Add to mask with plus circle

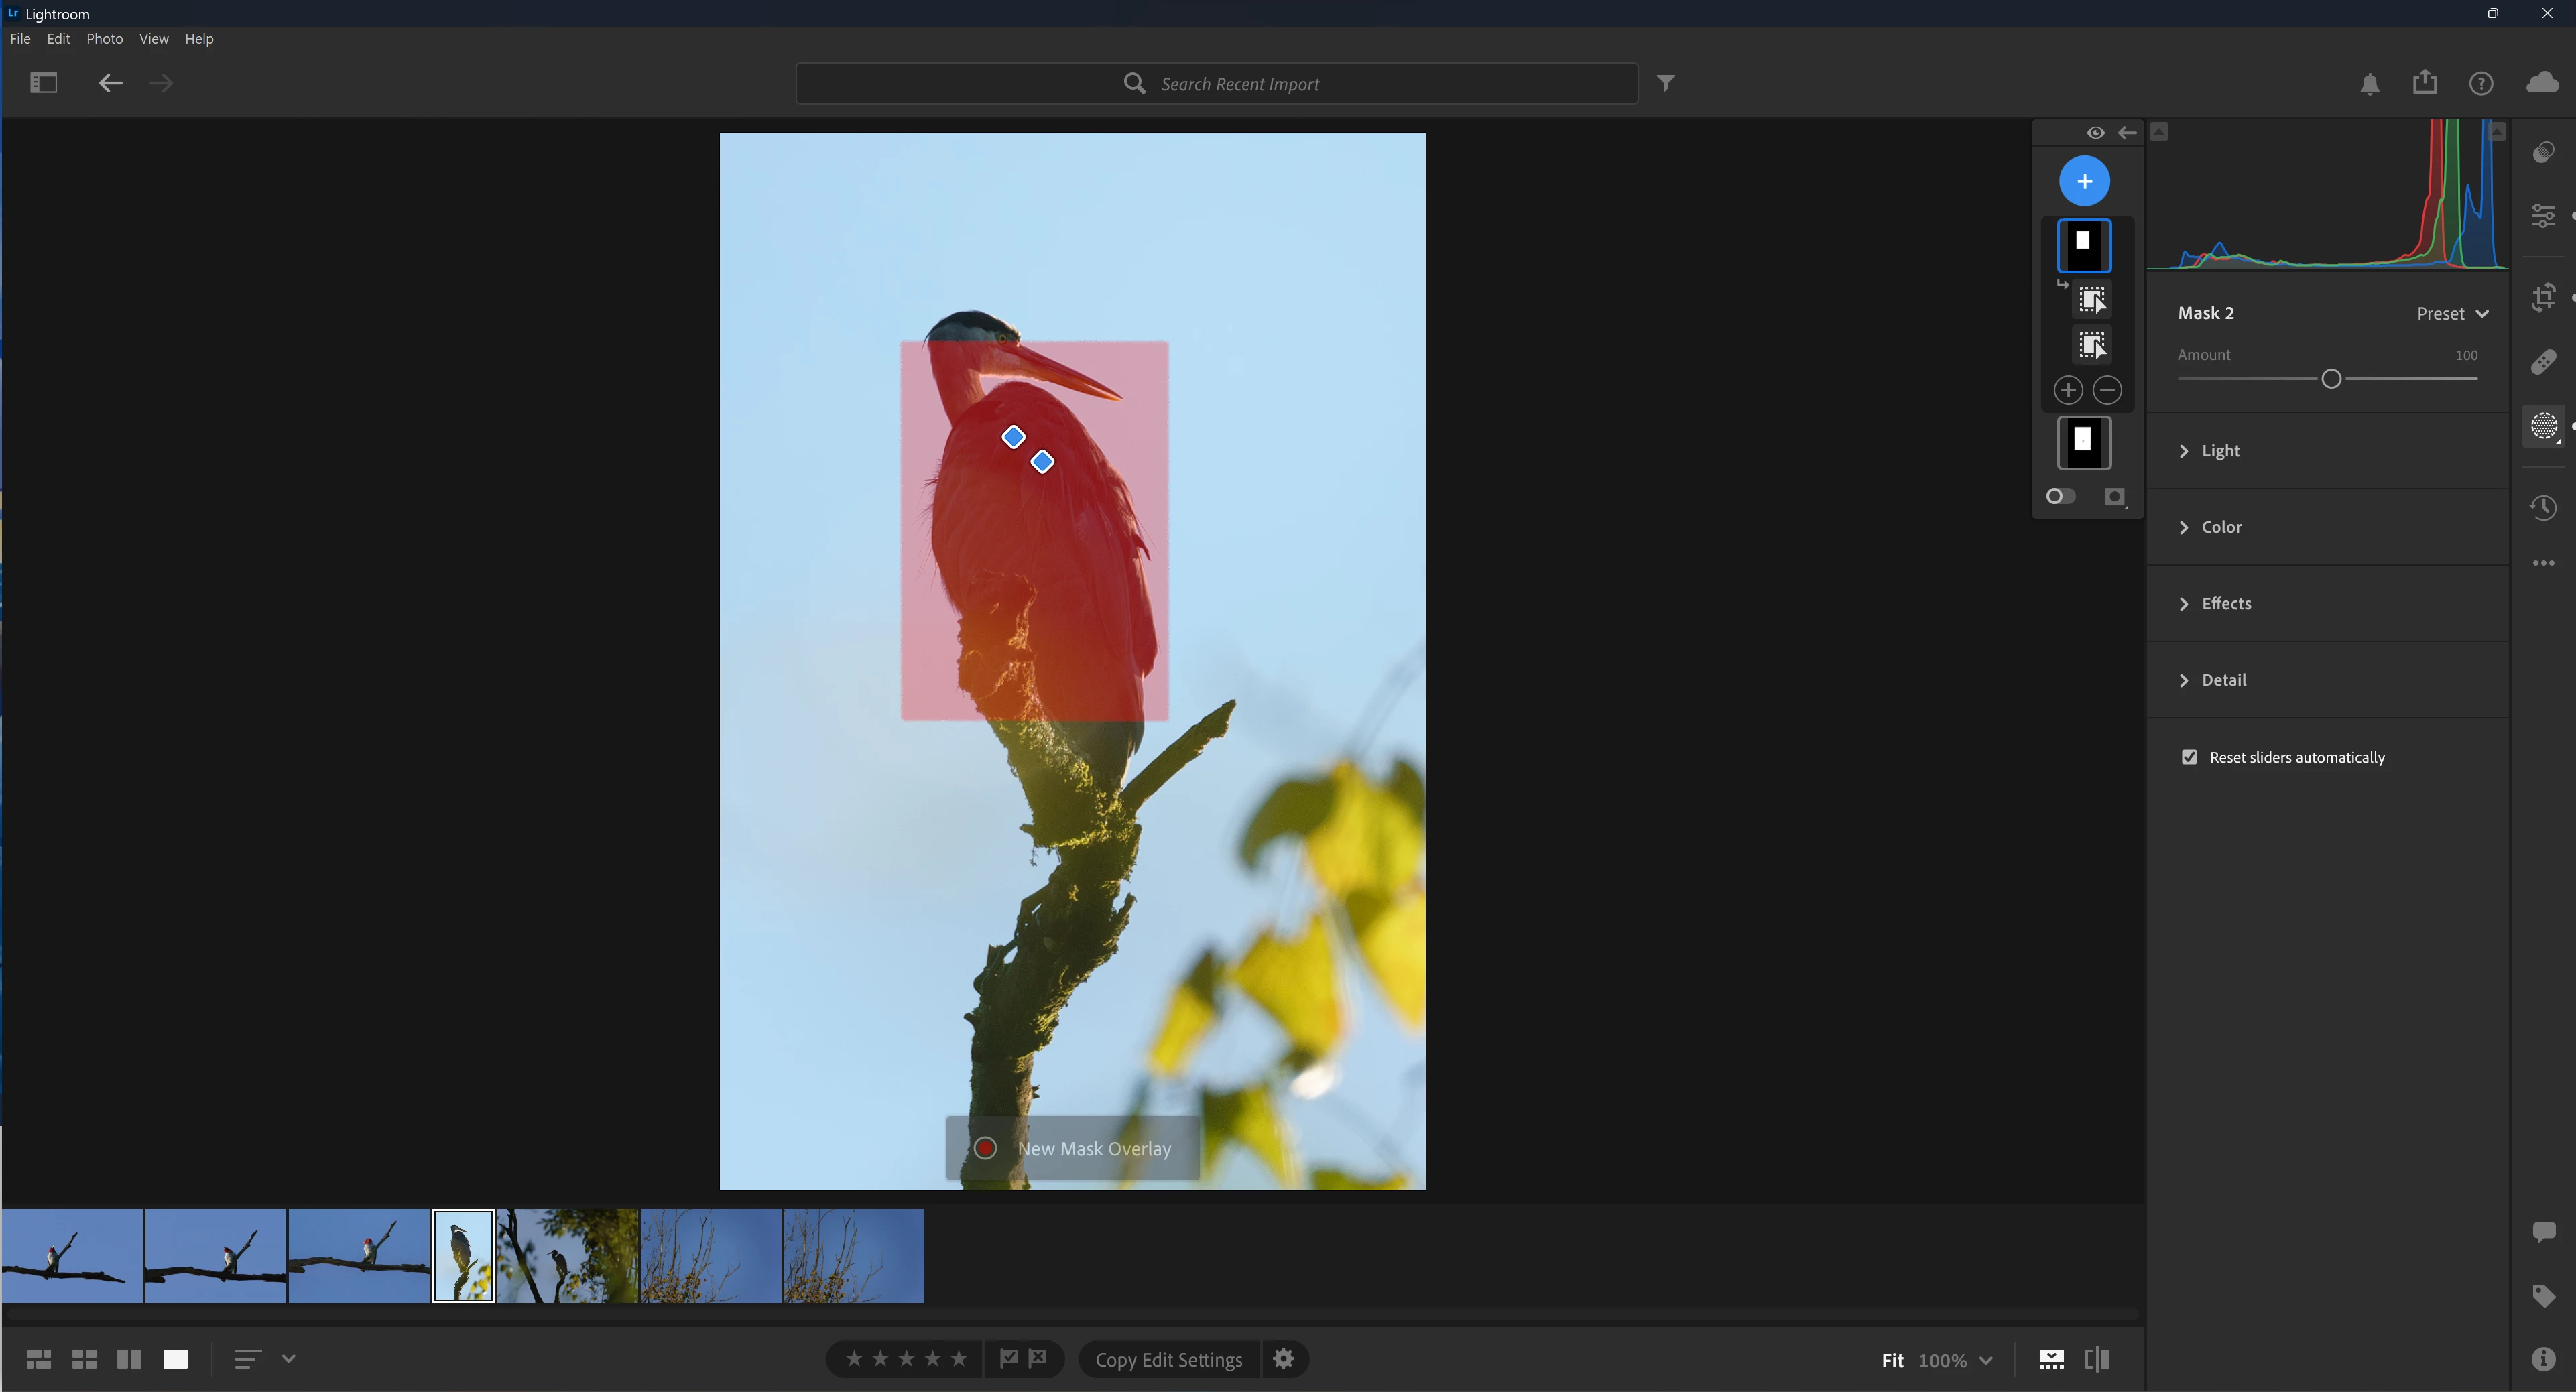pyautogui.click(x=2067, y=390)
